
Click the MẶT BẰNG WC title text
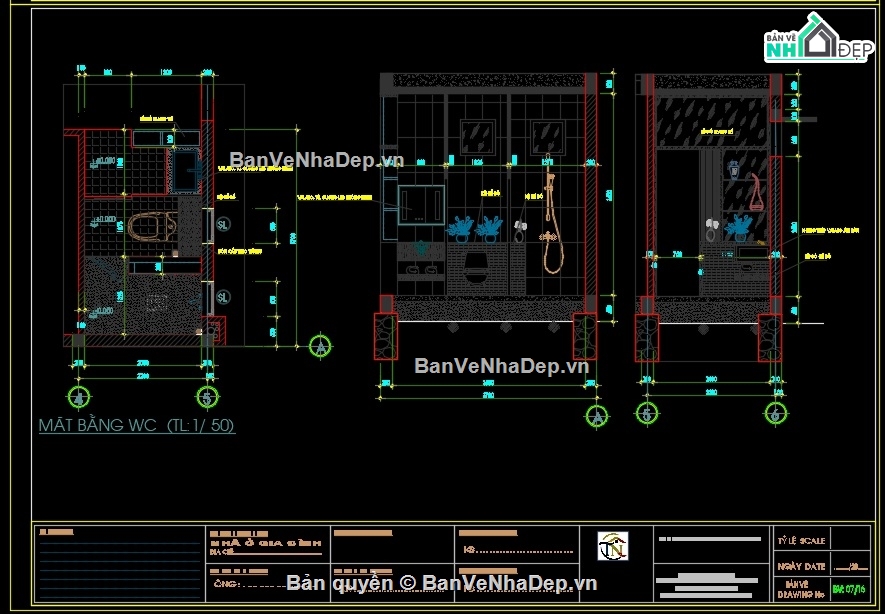point(137,425)
